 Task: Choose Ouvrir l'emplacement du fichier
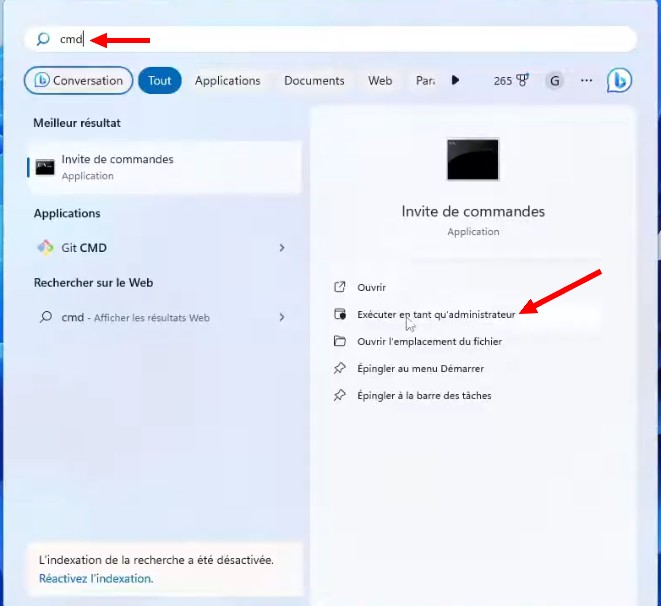tap(429, 341)
